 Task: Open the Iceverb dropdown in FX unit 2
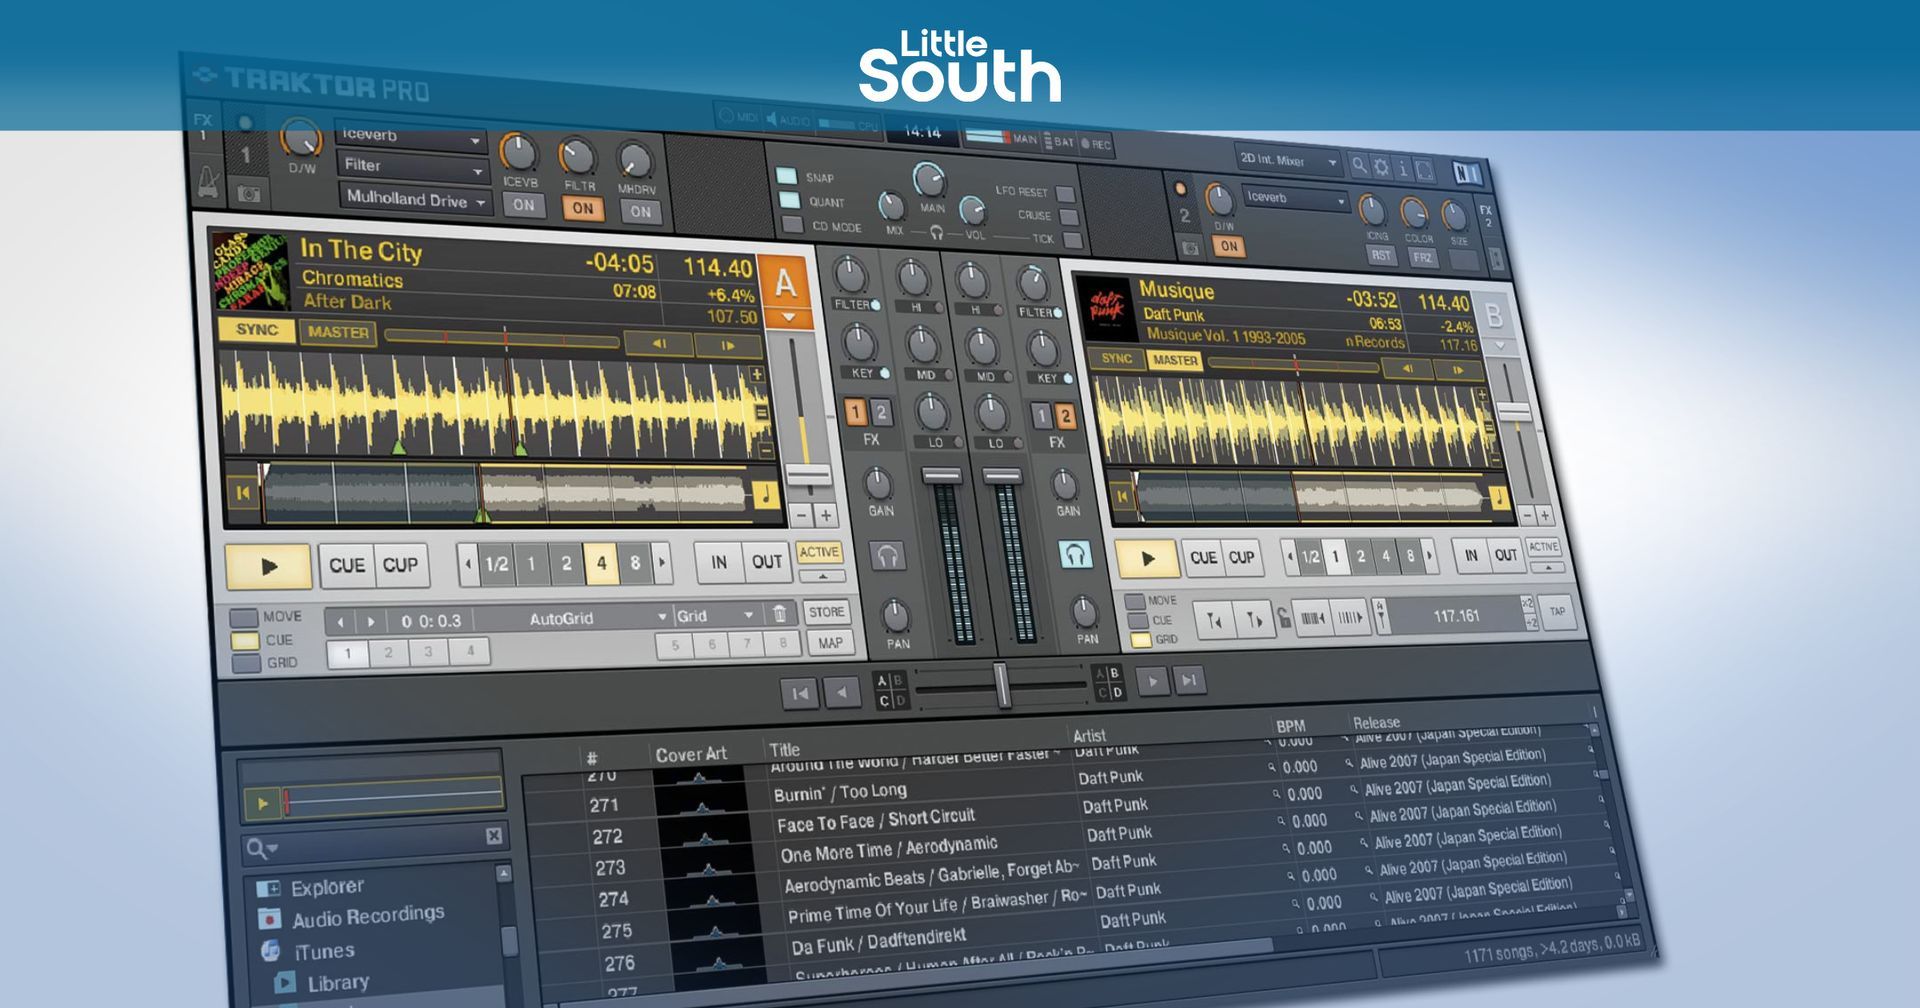1296,198
